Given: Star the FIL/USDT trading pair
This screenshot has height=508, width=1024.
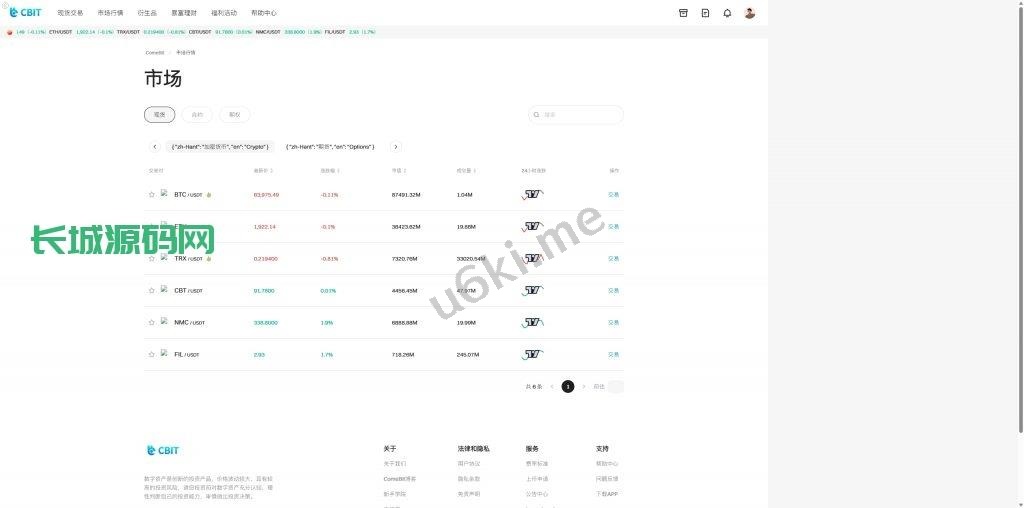Looking at the screenshot, I should tap(152, 355).
